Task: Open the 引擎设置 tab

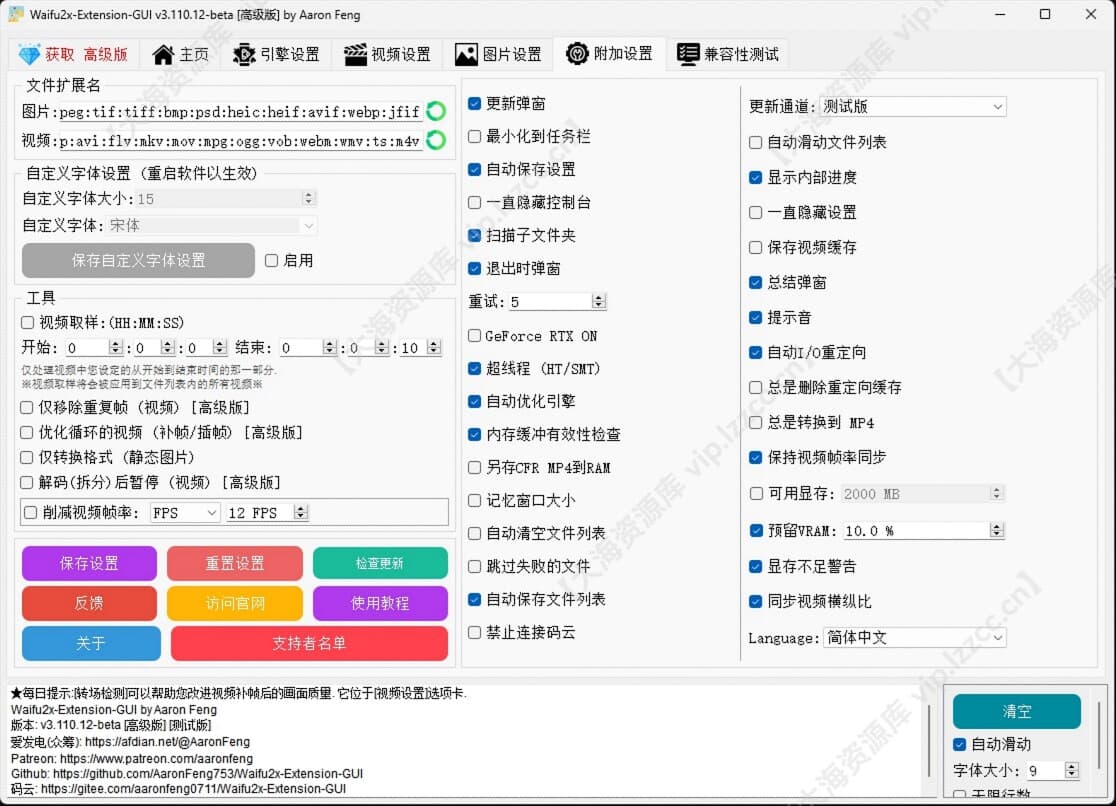Action: [276, 54]
